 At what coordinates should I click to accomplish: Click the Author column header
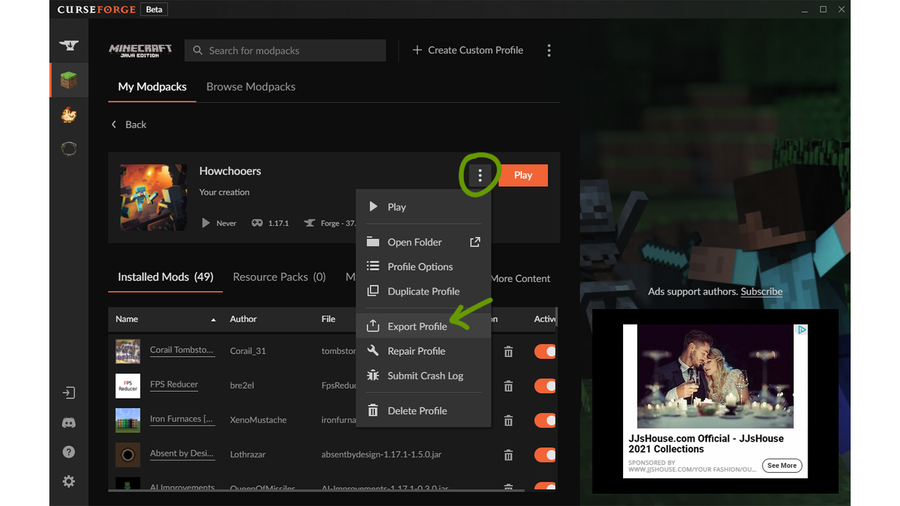point(243,319)
